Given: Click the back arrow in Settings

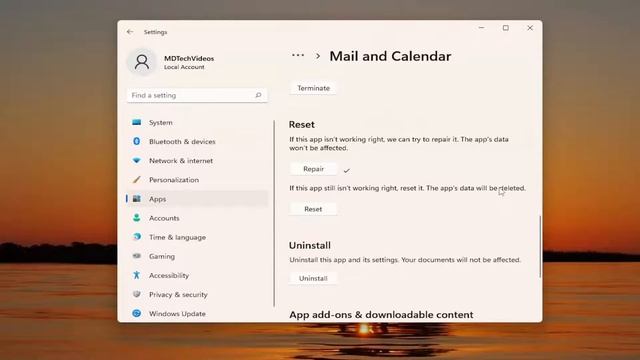Looking at the screenshot, I should click(x=130, y=31).
